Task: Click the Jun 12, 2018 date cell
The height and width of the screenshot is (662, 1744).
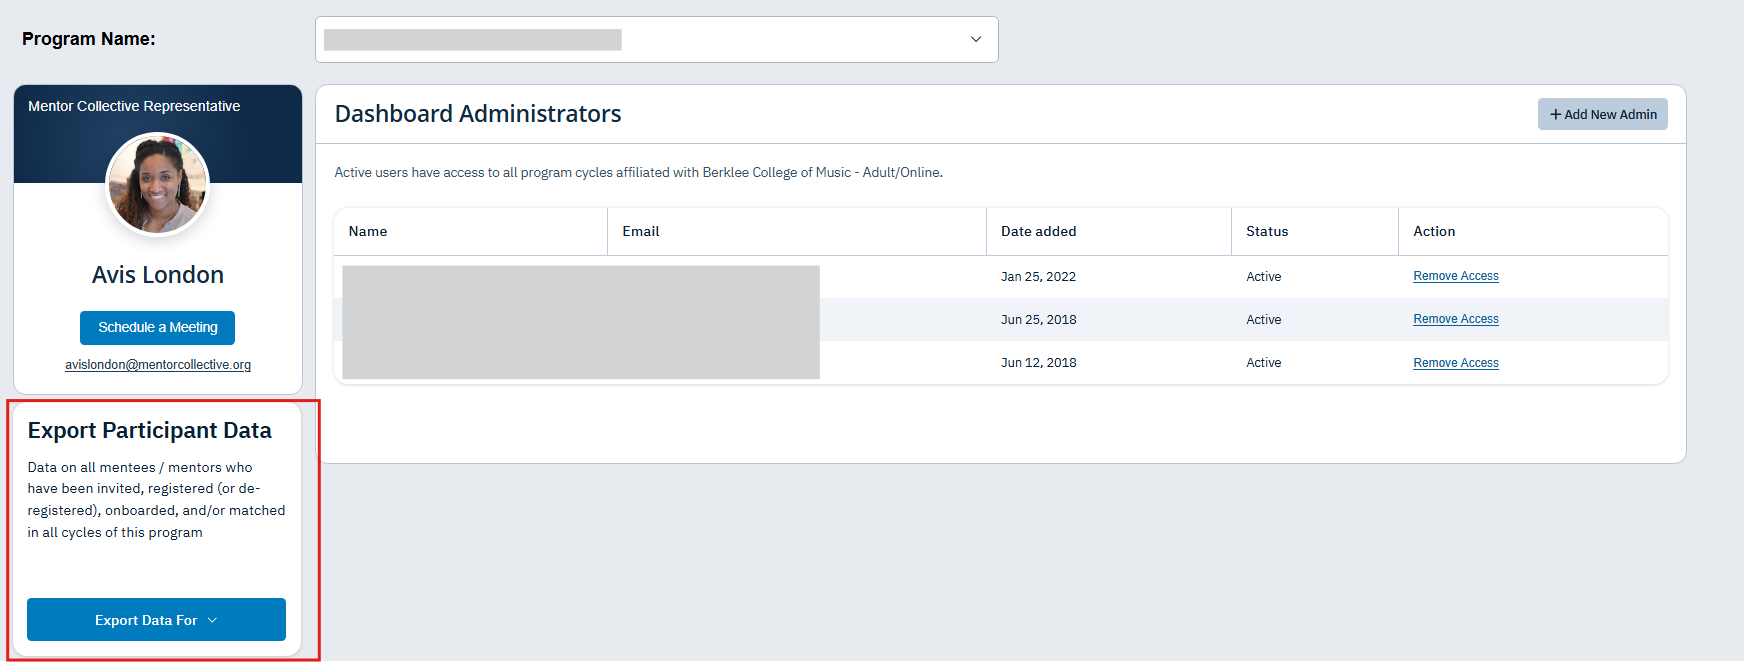Action: pos(1038,363)
